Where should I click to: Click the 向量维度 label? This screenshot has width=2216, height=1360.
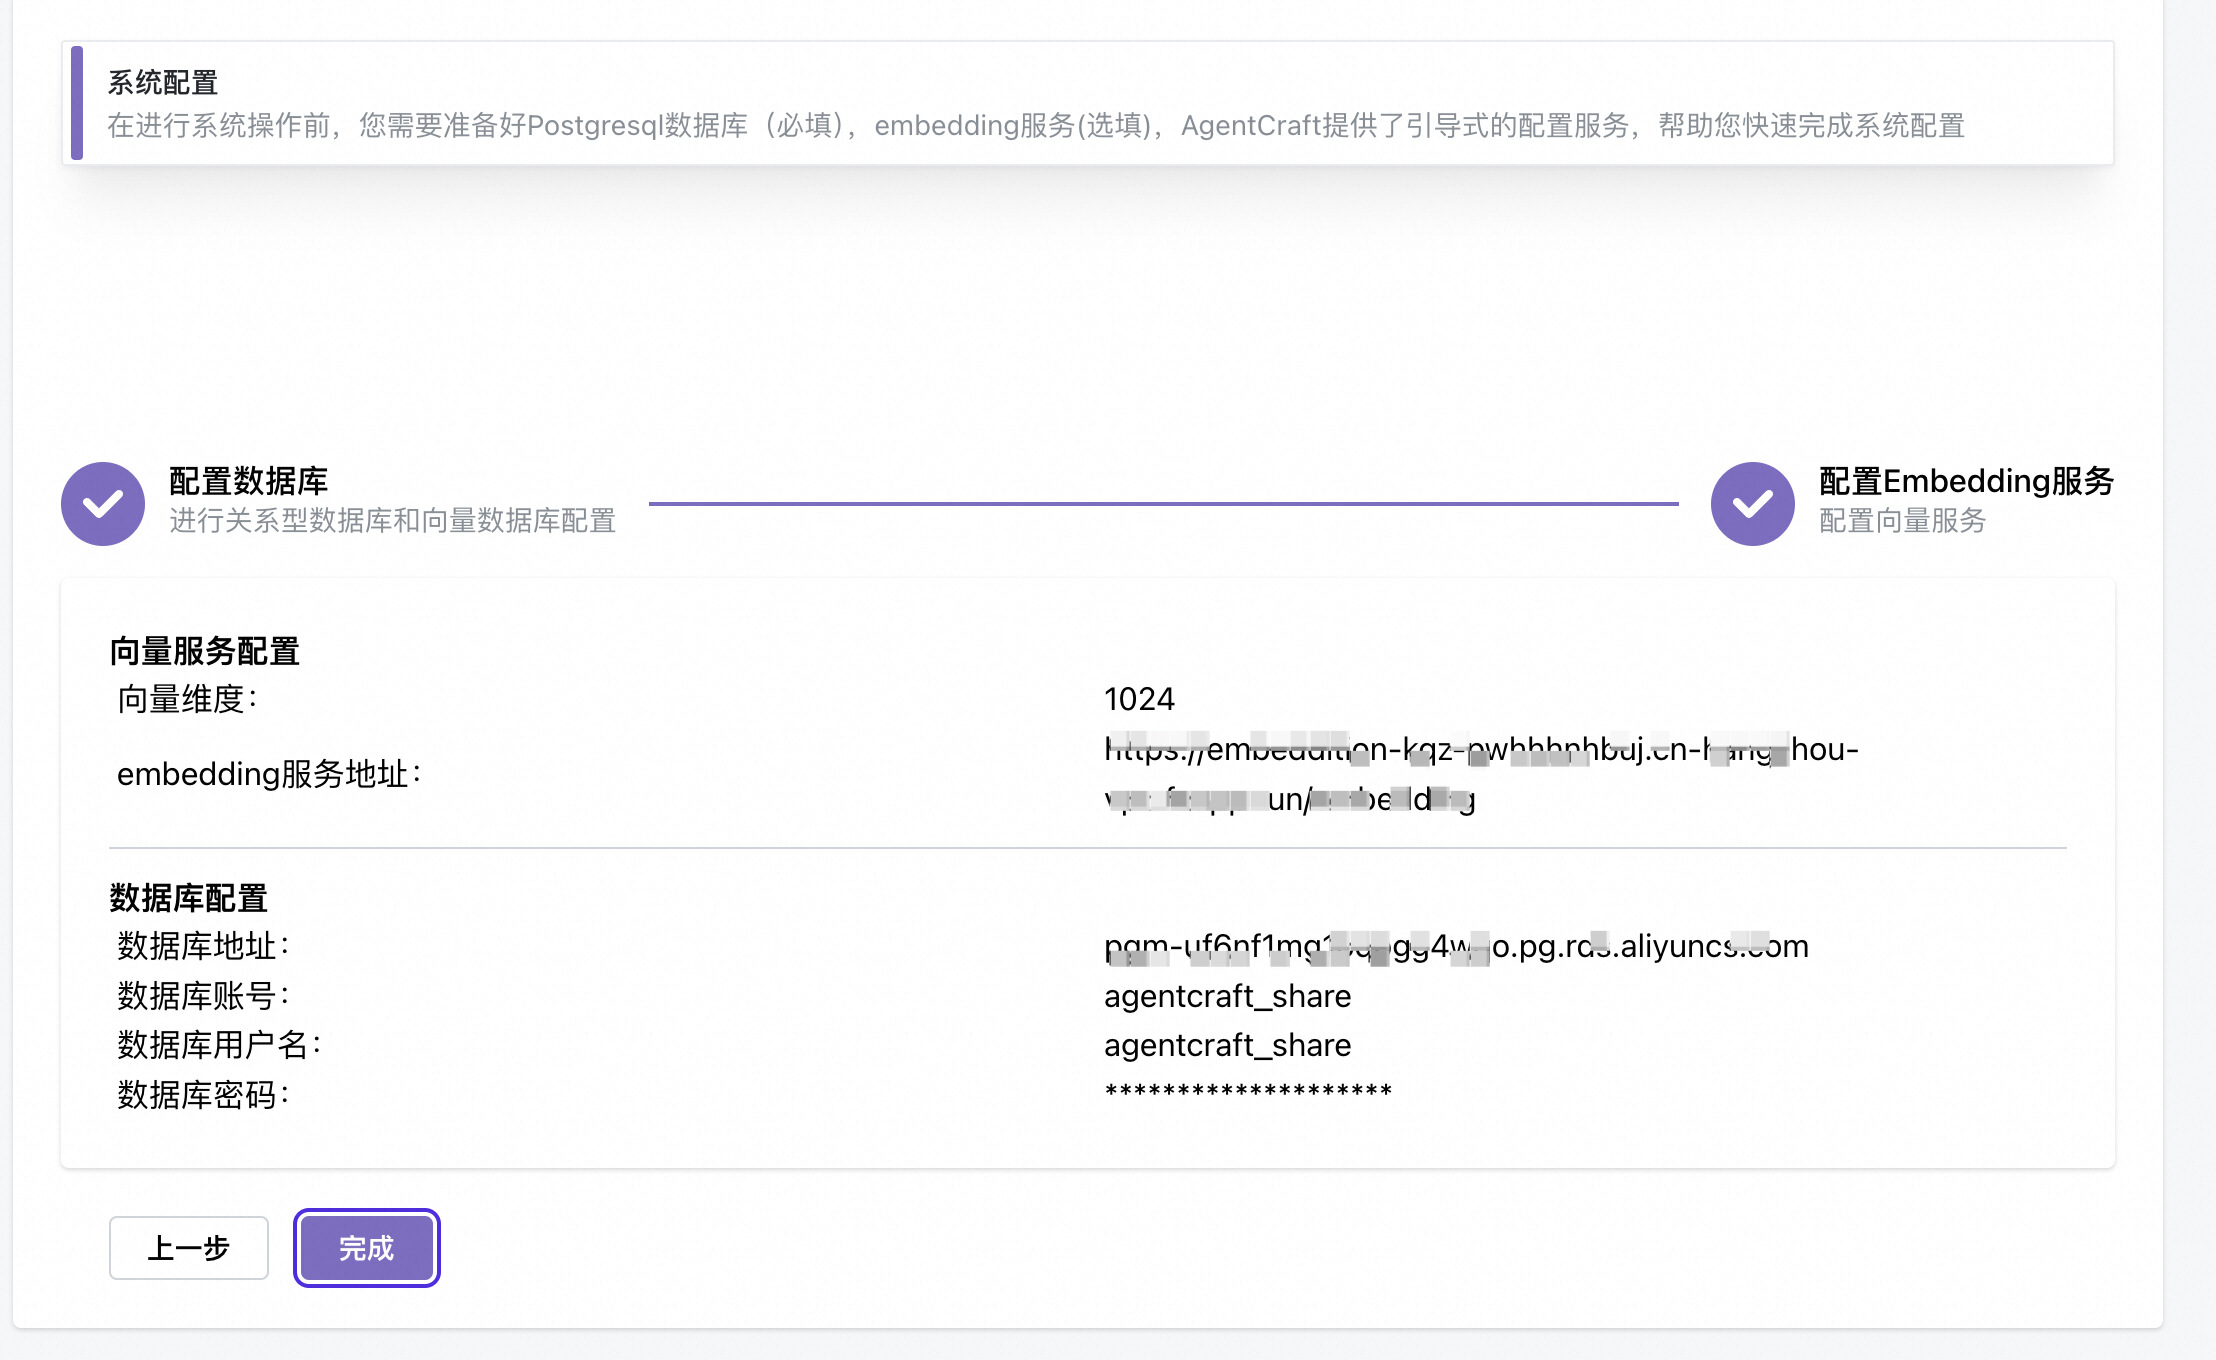187,699
